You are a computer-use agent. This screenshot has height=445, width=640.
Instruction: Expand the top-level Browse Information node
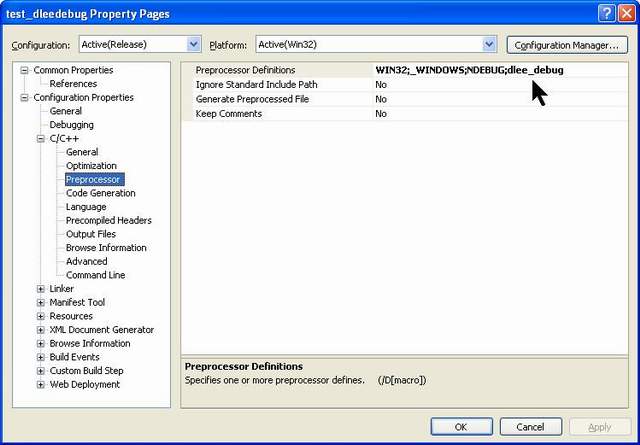pyautogui.click(x=40, y=343)
